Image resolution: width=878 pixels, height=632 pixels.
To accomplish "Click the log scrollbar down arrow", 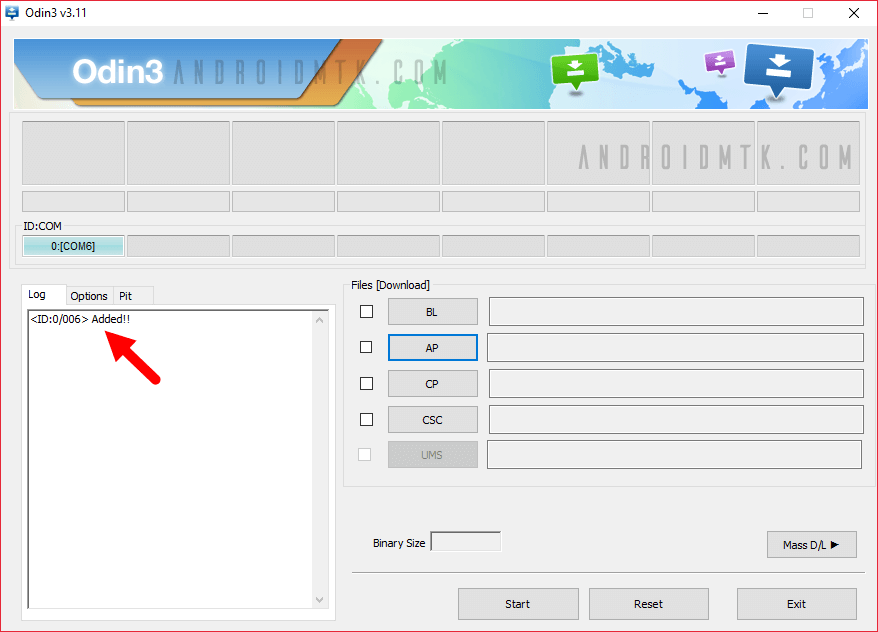I will 320,599.
